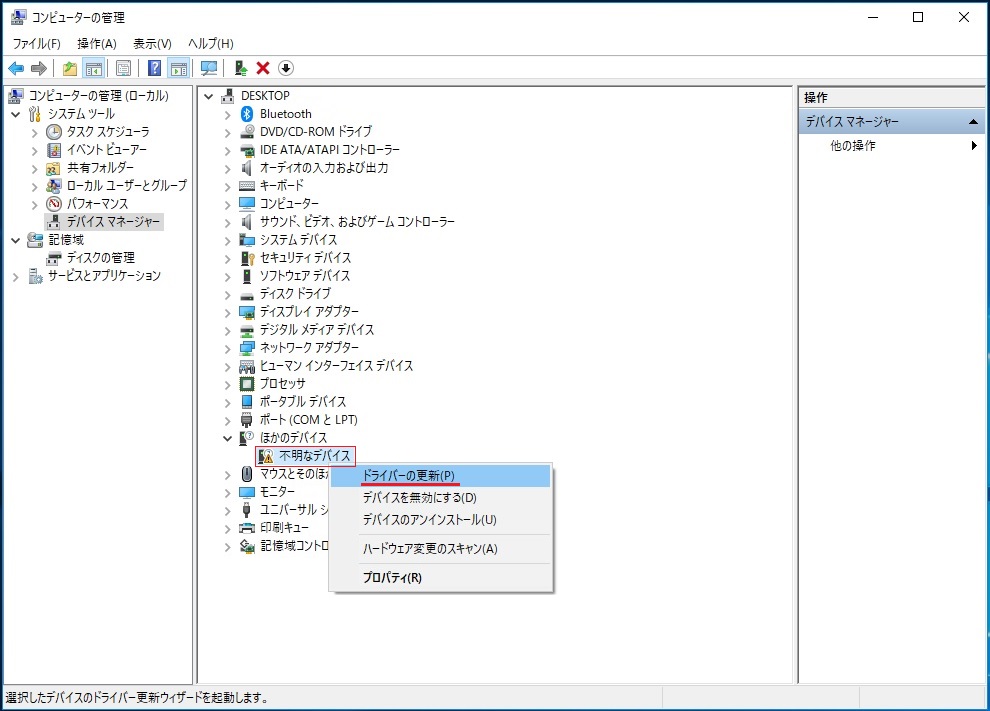Collapse the DESKTOP root node chevron
Screen dimensions: 990x711
coord(209,97)
